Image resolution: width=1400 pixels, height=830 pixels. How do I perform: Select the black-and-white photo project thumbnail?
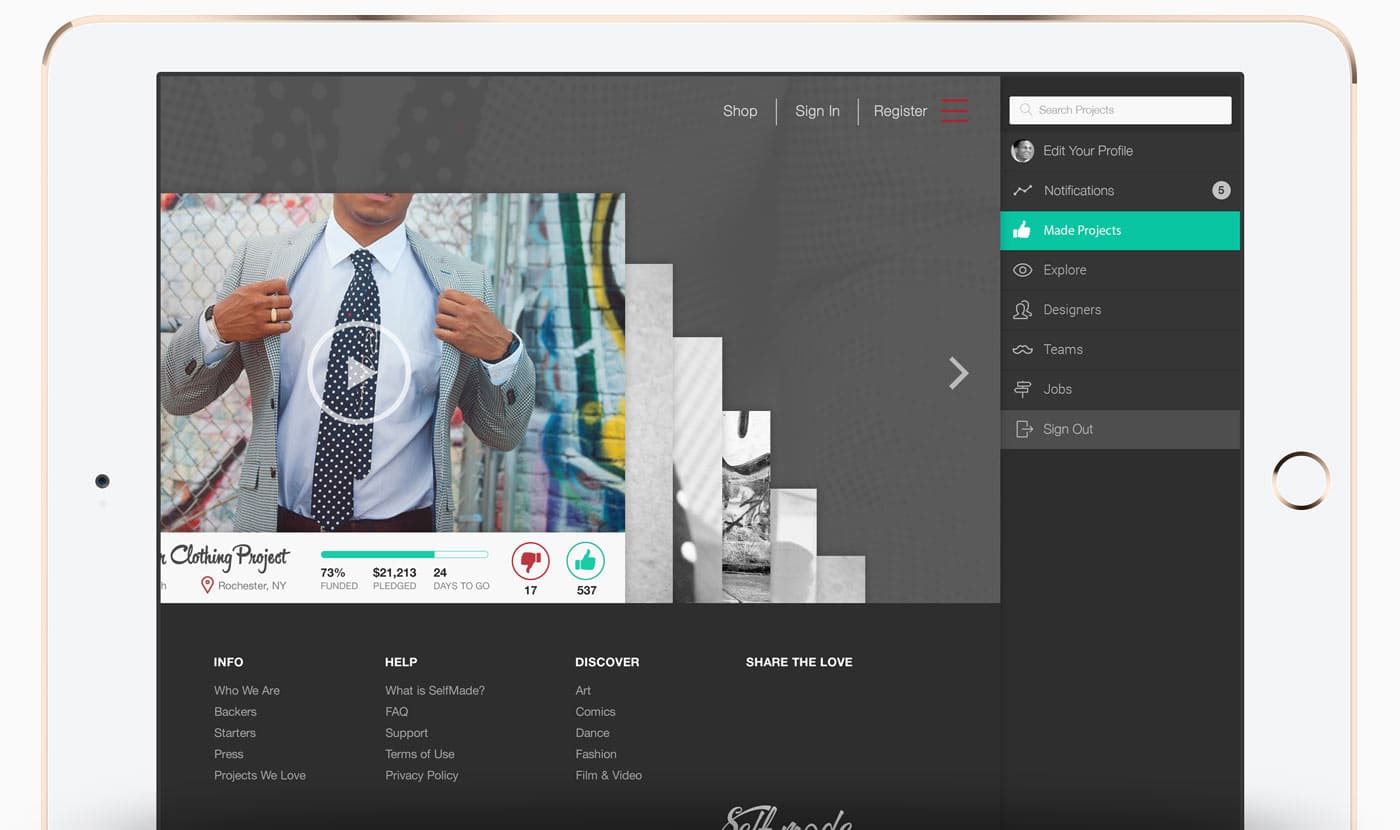746,506
